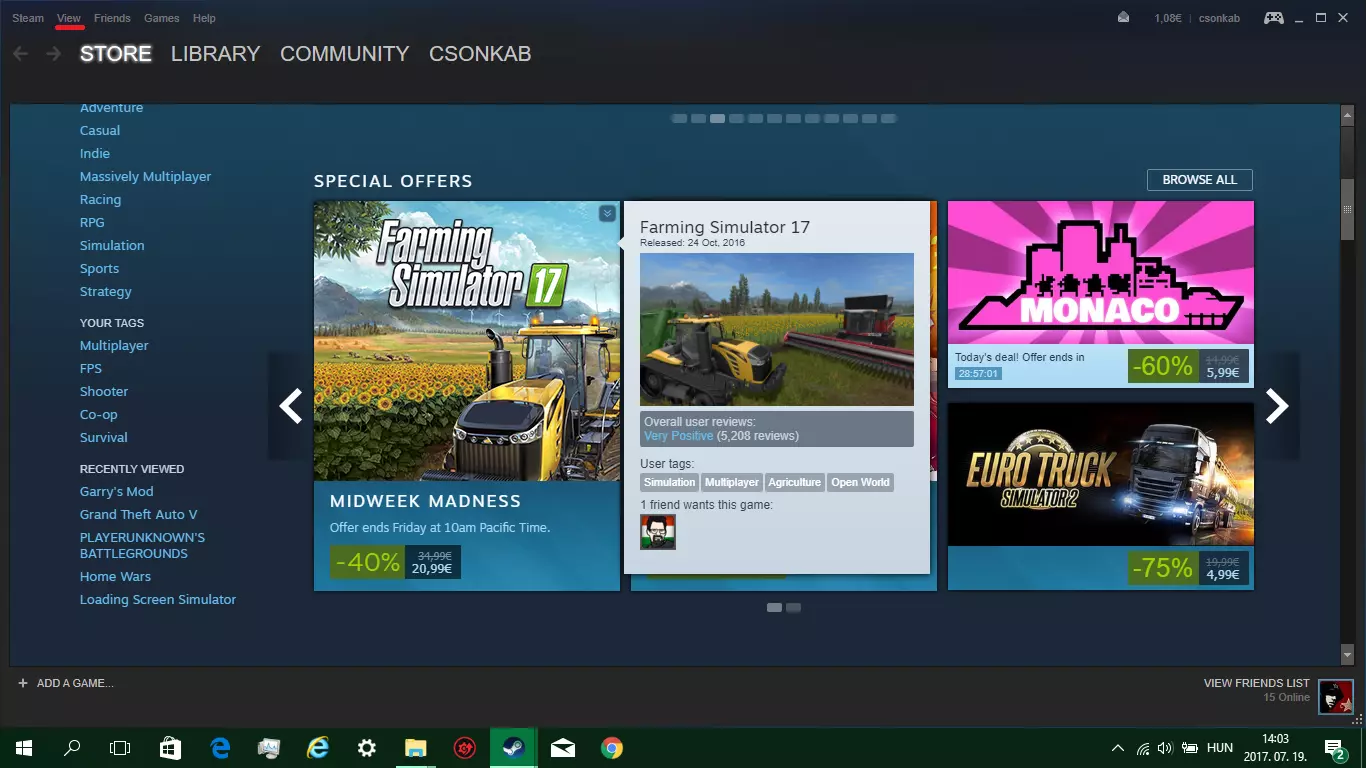Open the Action Center notifications icon
1366x768 pixels.
(1334, 748)
